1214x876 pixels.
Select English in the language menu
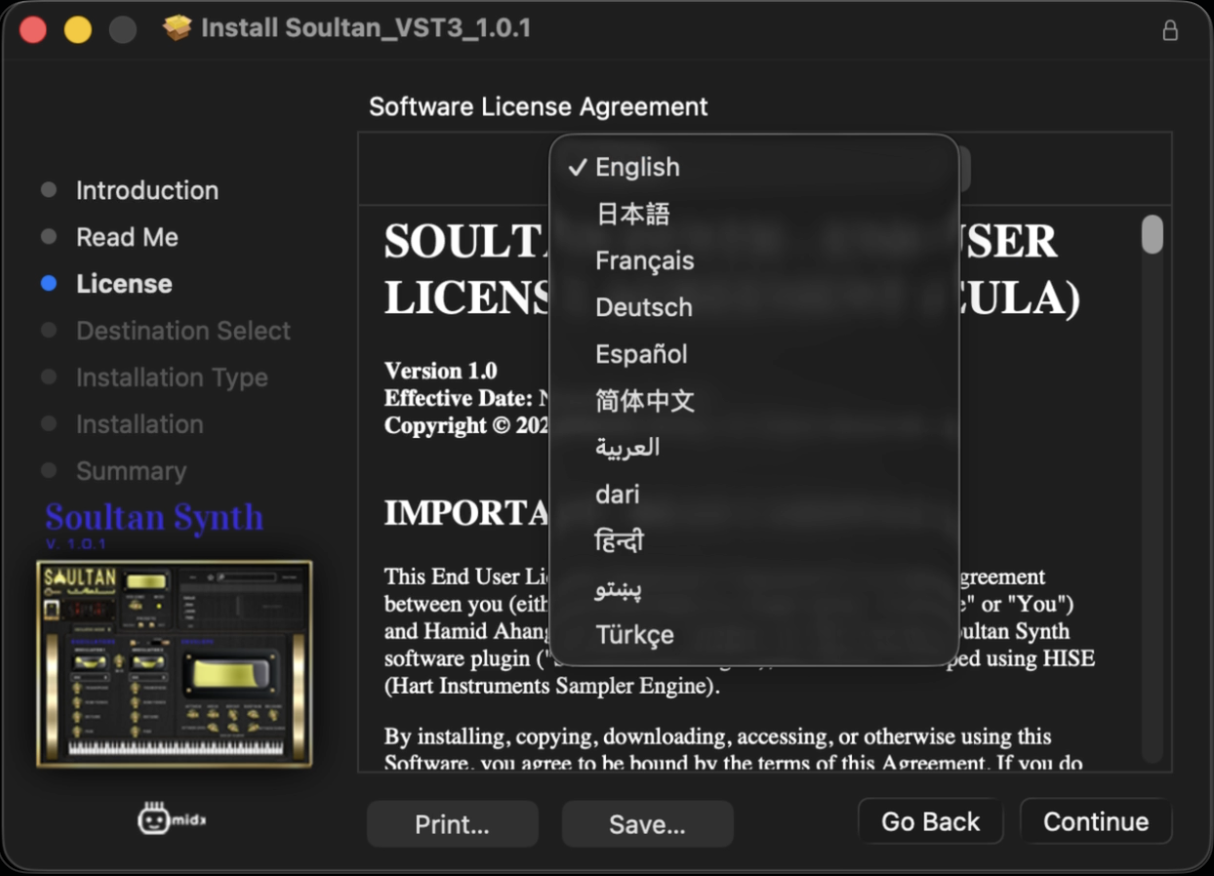coord(754,167)
